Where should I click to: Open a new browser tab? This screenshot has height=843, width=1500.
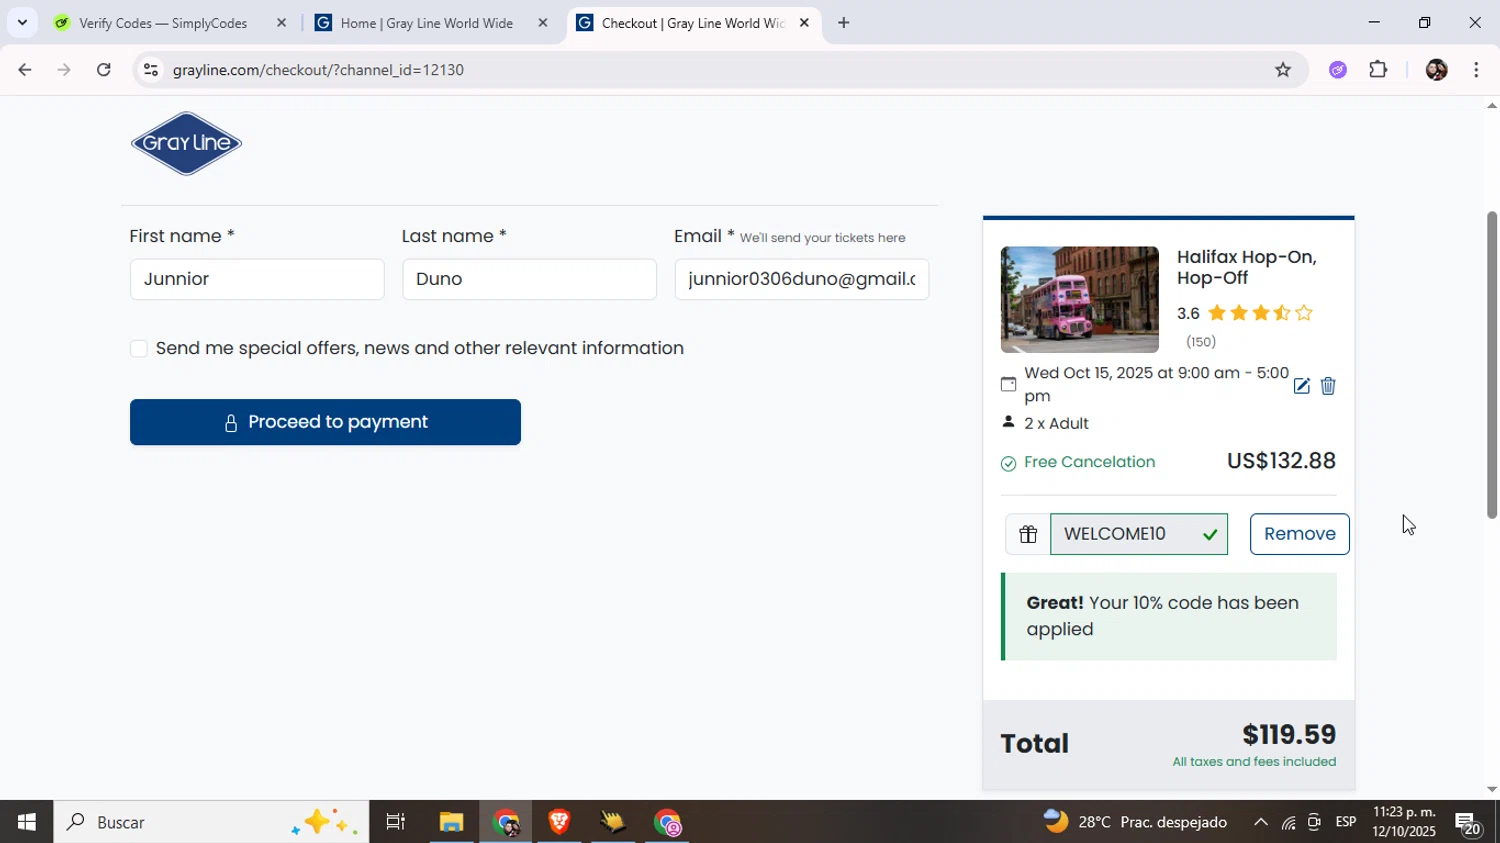(x=844, y=23)
